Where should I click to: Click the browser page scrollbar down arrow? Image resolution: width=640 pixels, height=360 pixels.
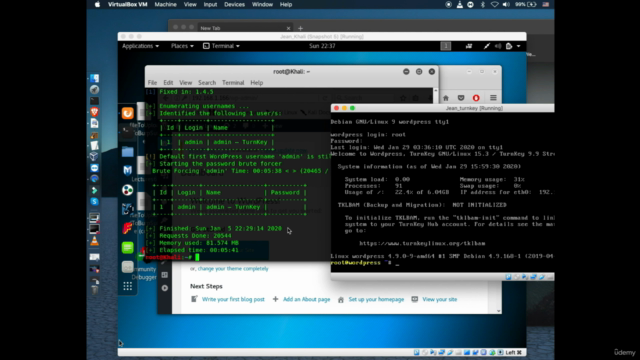tap(498, 311)
